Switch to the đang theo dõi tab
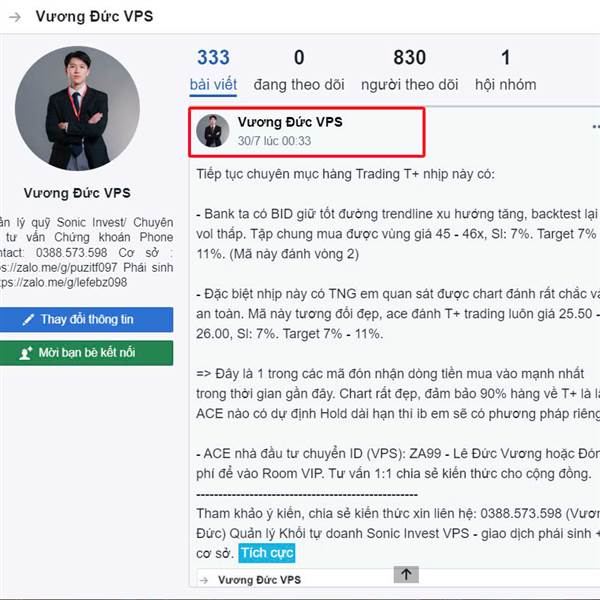600x600 pixels. 299,70
